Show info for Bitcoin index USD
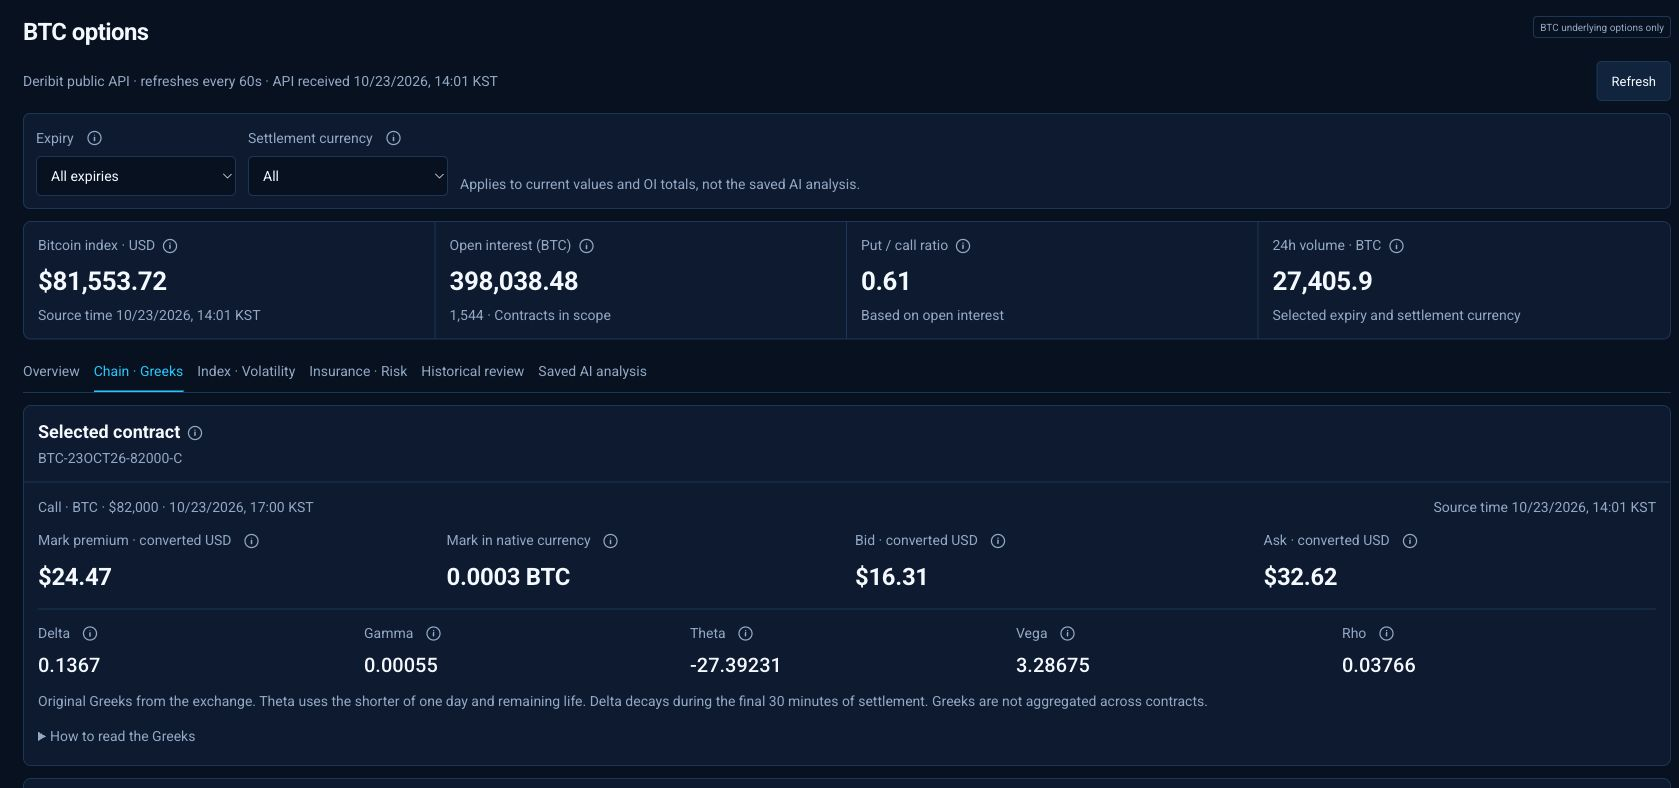The width and height of the screenshot is (1679, 788). pyautogui.click(x=170, y=246)
